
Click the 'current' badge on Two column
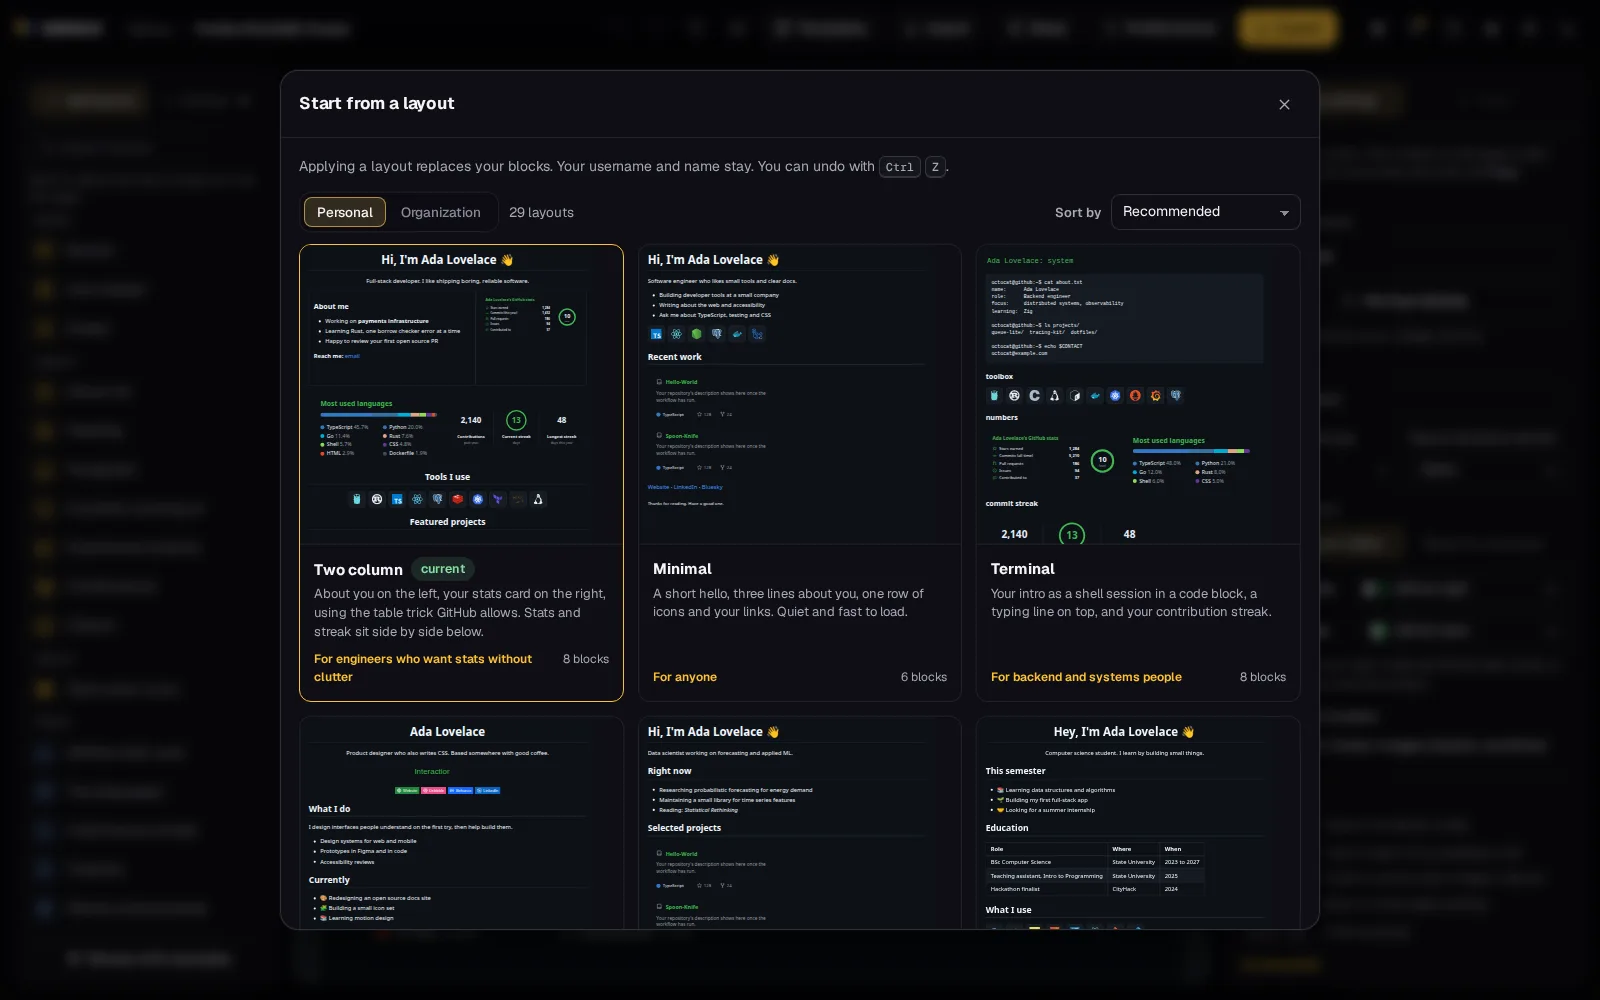(x=443, y=569)
